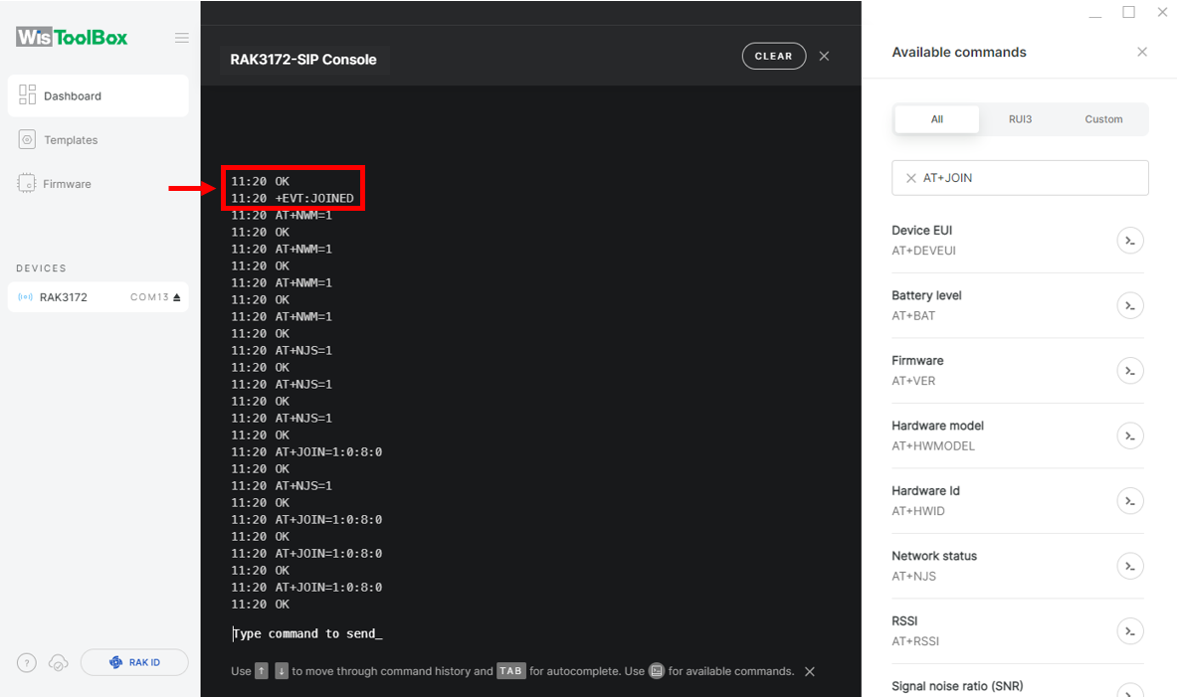Open the Firmware page
Screen dimensions: 1180x698
67,184
